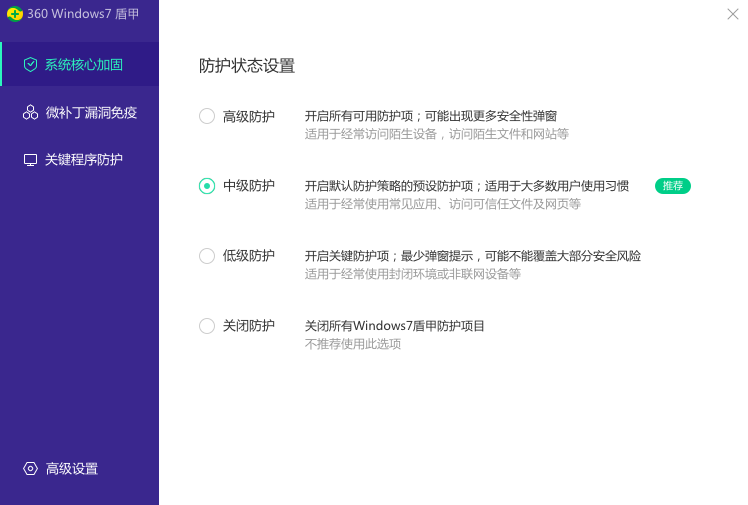Select the 中级防护 radio button
748x505 pixels.
pyautogui.click(x=207, y=186)
